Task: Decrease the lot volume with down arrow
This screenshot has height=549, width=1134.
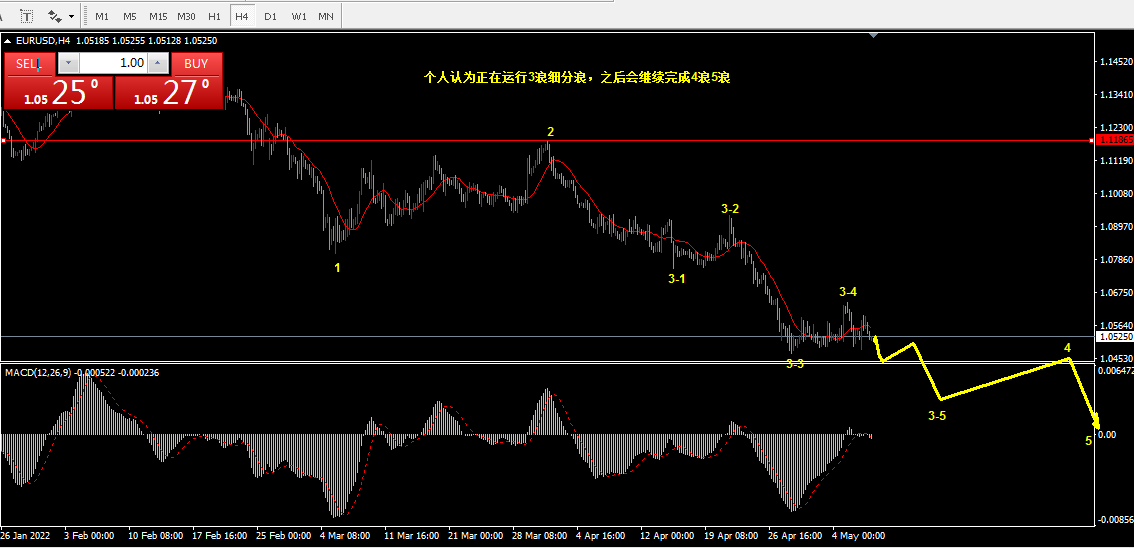Action: [67, 64]
